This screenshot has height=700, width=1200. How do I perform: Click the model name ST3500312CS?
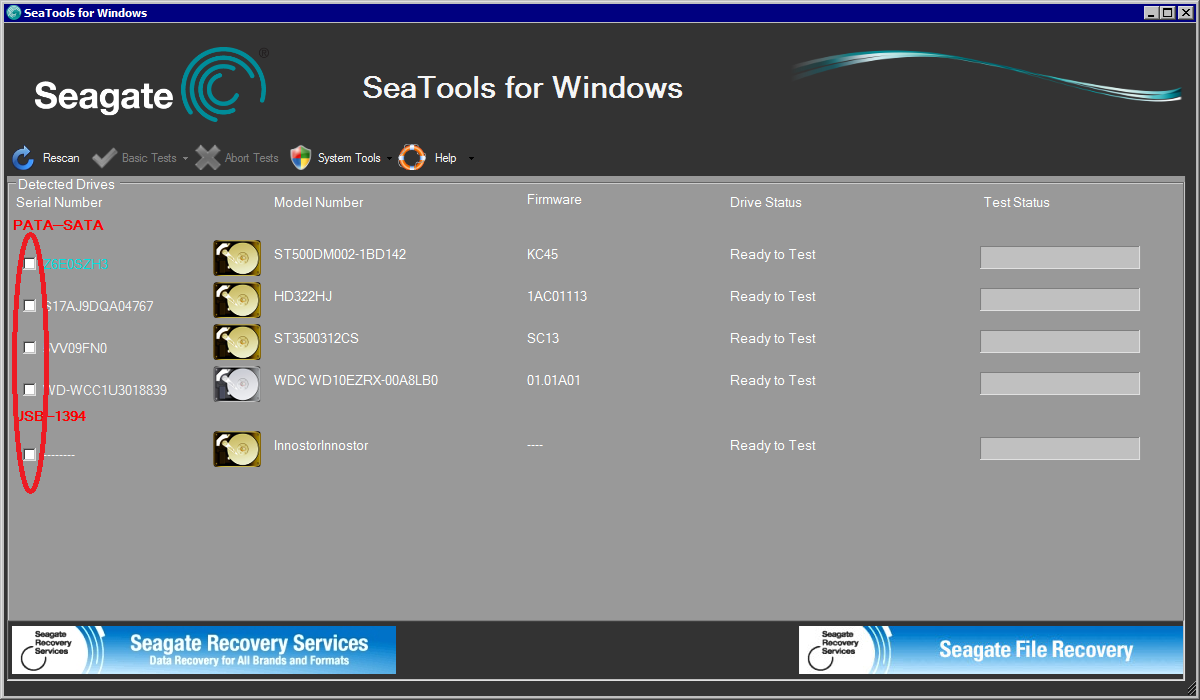[x=316, y=338]
